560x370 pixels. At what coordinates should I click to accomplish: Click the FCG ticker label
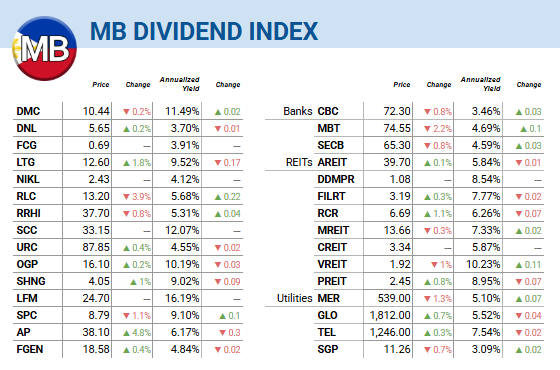pos(26,145)
